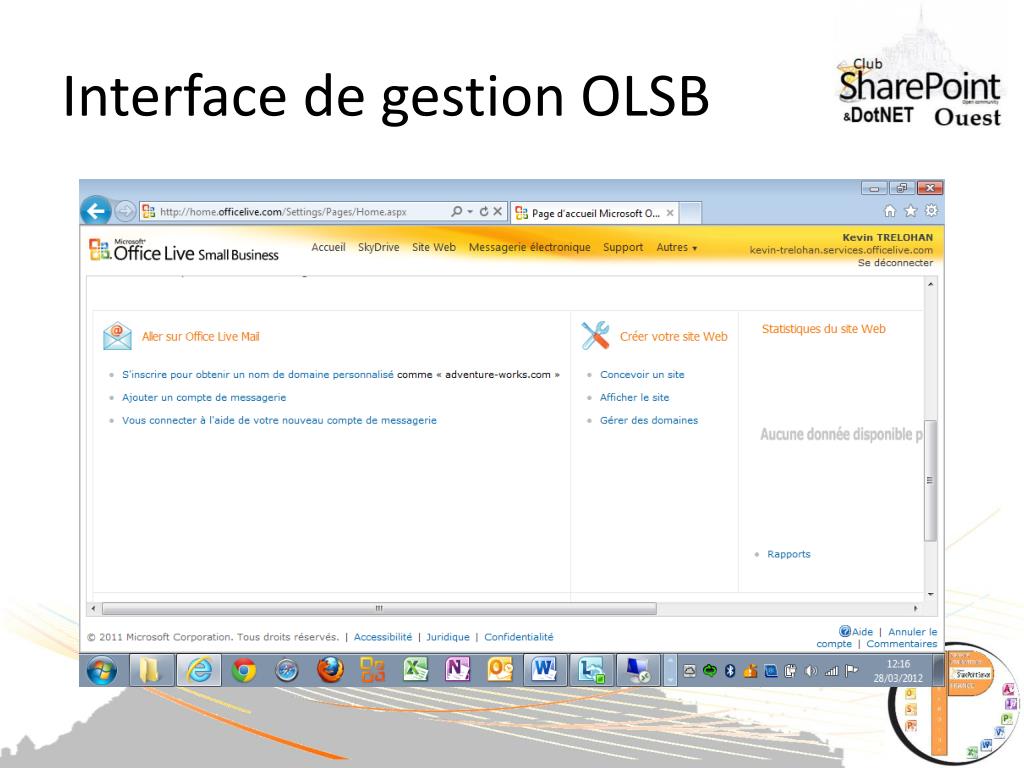
Task: Click the home.officelive.com address field
Action: point(294,212)
